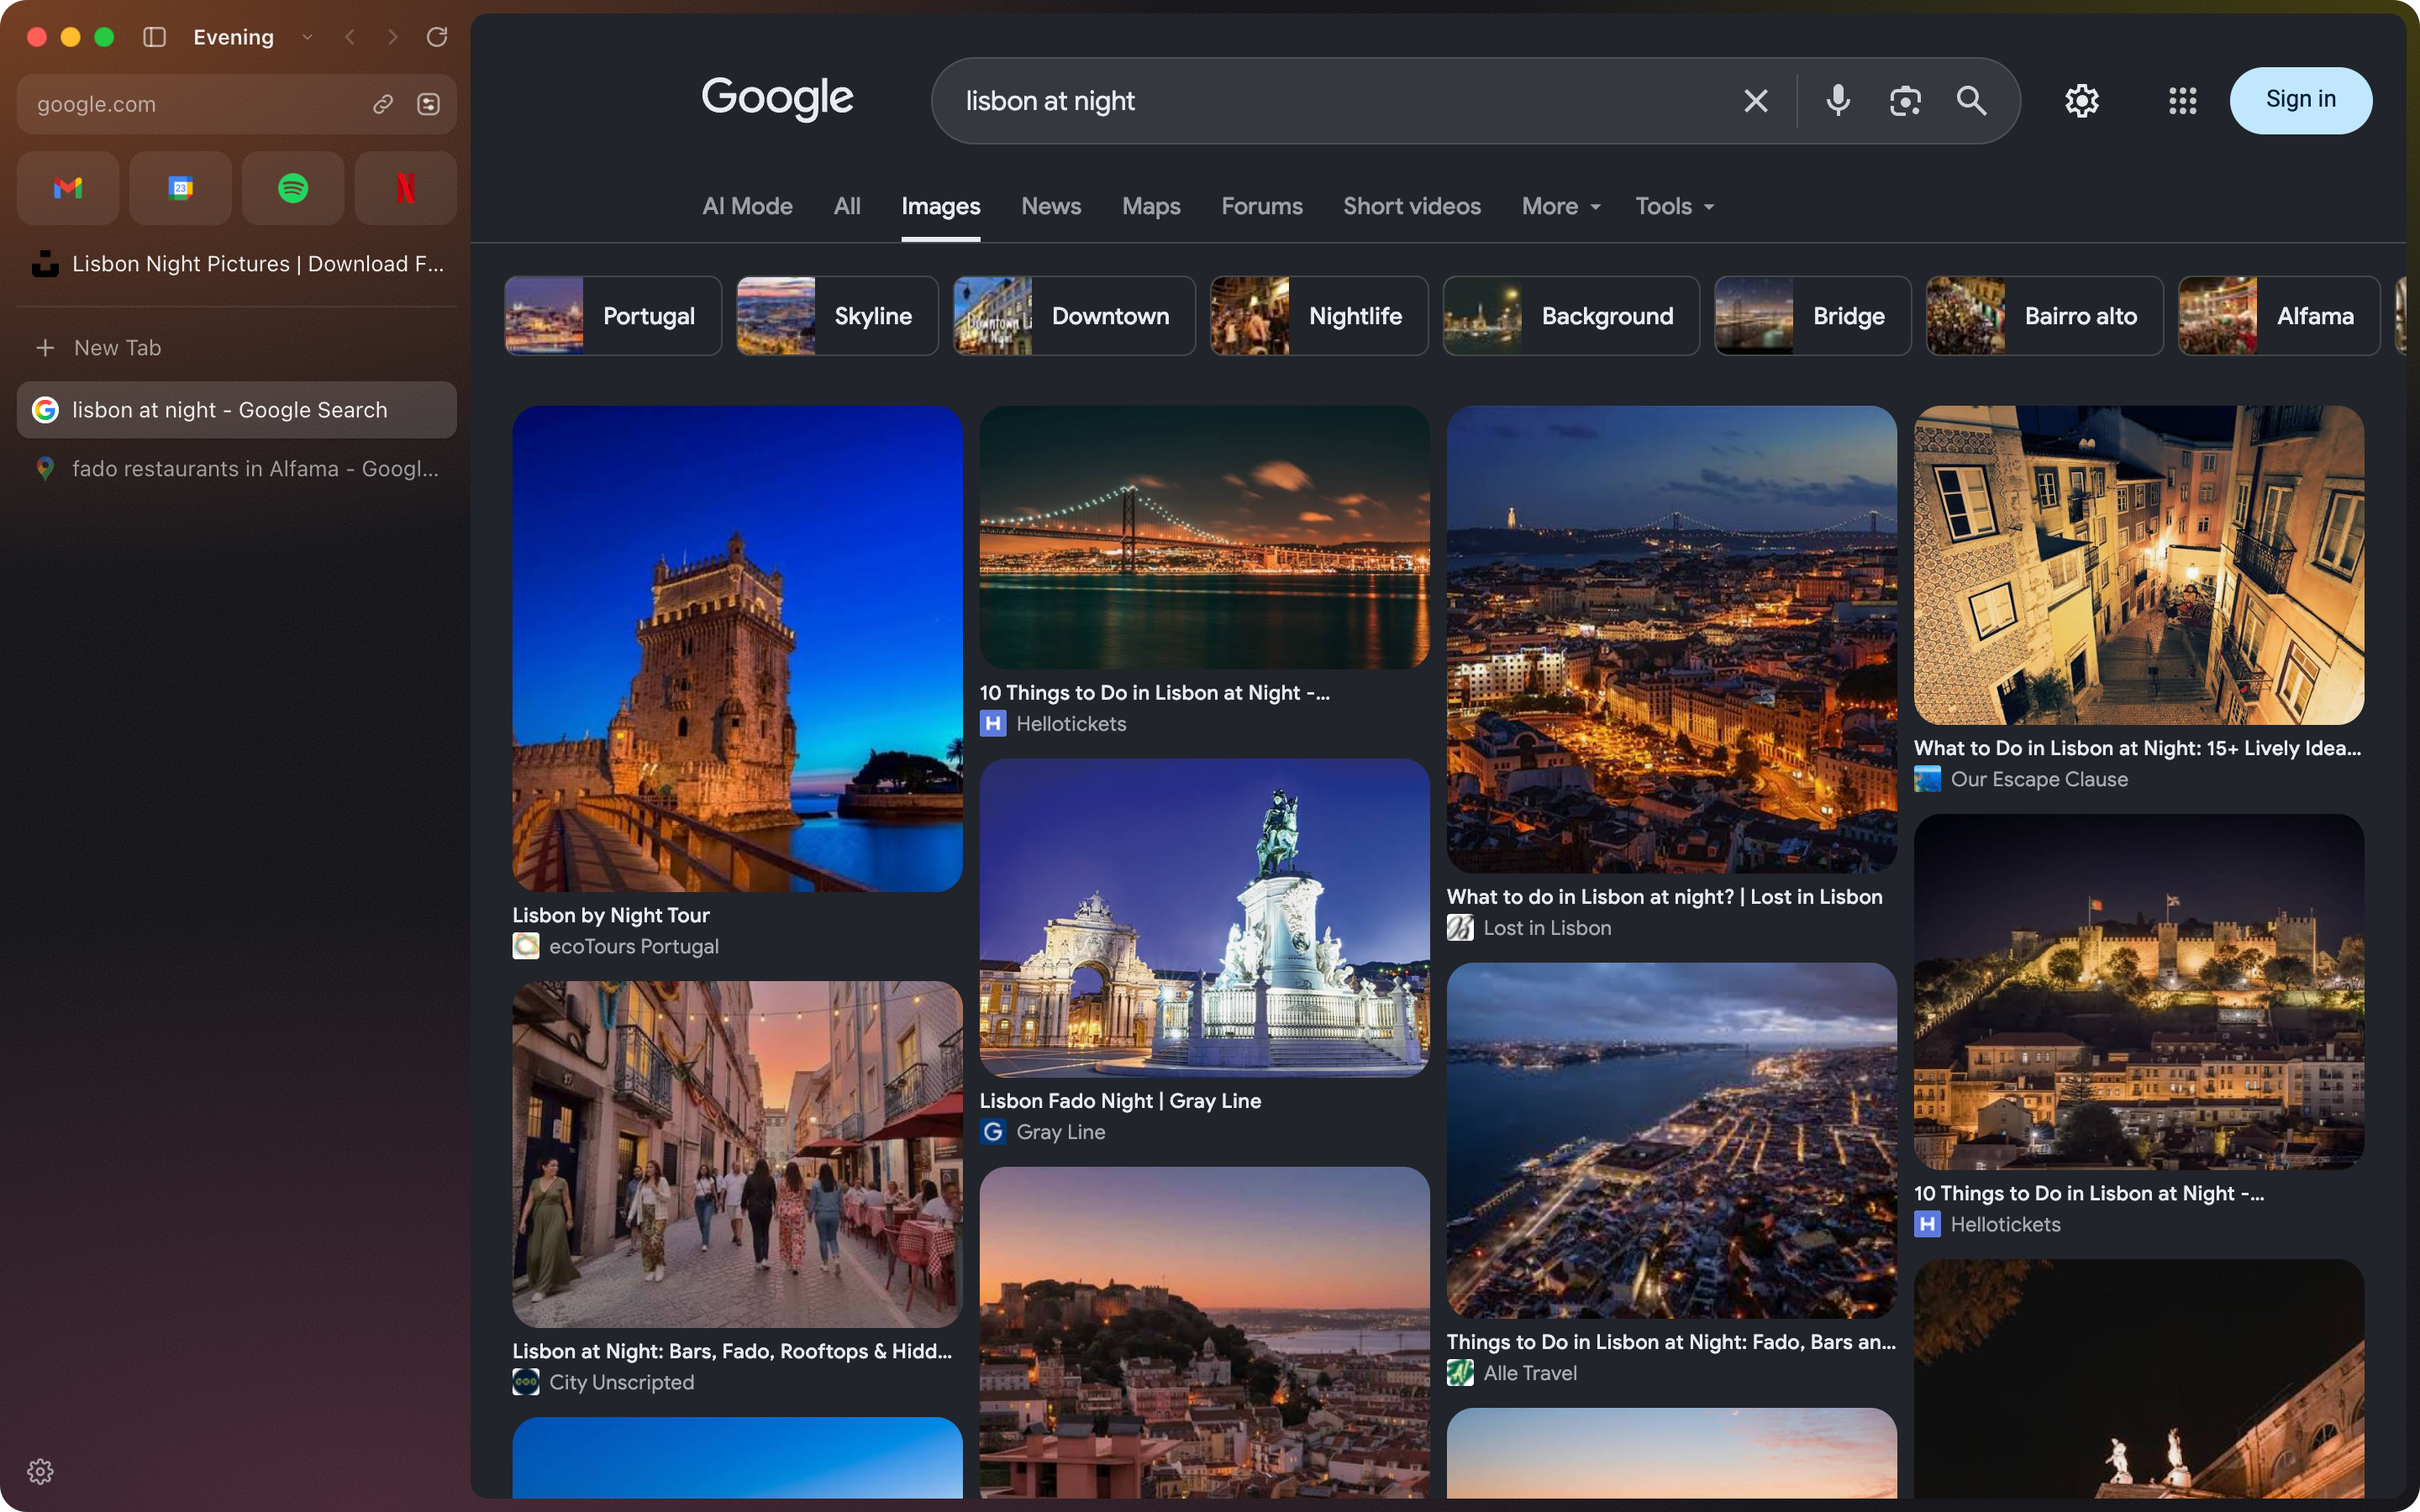Start voice search with microphone icon
This screenshot has width=2420, height=1512.
tap(1838, 101)
